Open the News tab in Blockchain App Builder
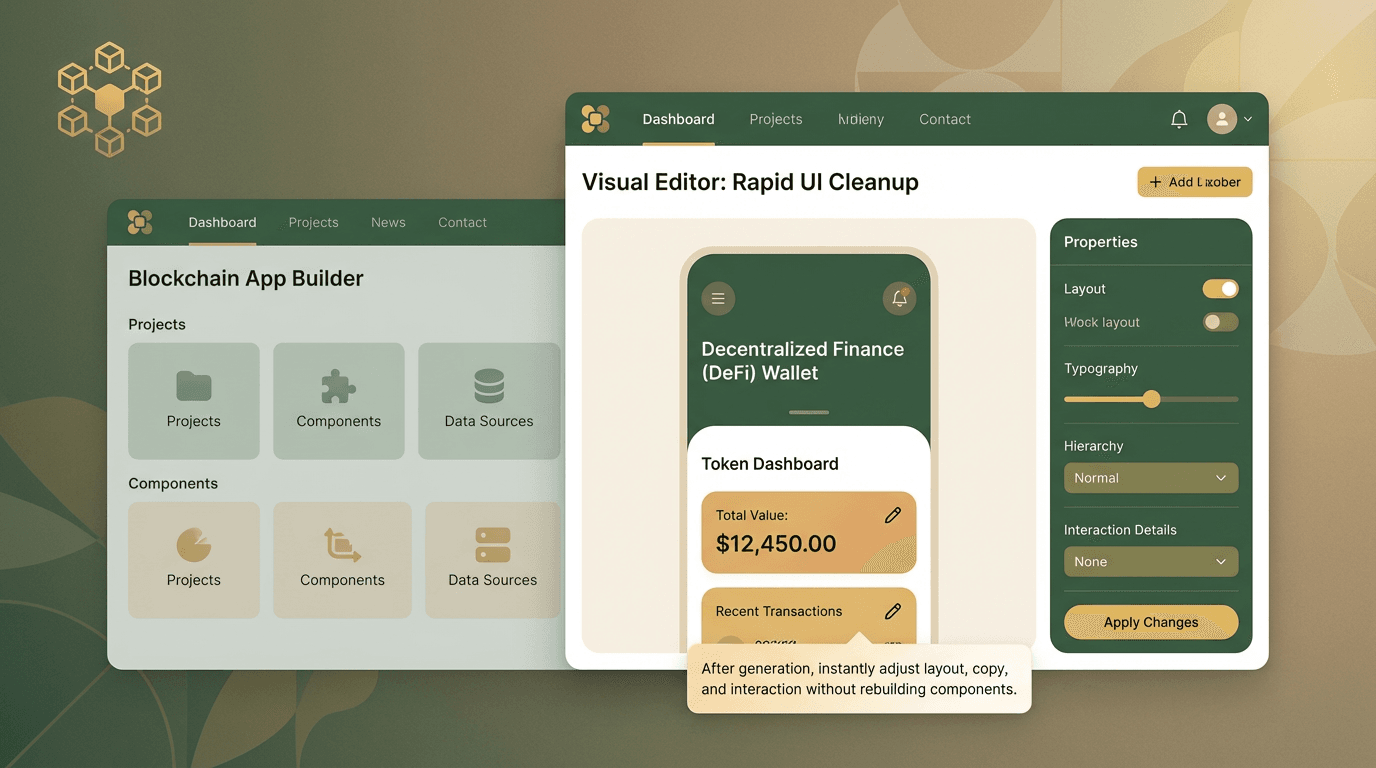Viewport: 1376px width, 768px height. pyautogui.click(x=388, y=222)
